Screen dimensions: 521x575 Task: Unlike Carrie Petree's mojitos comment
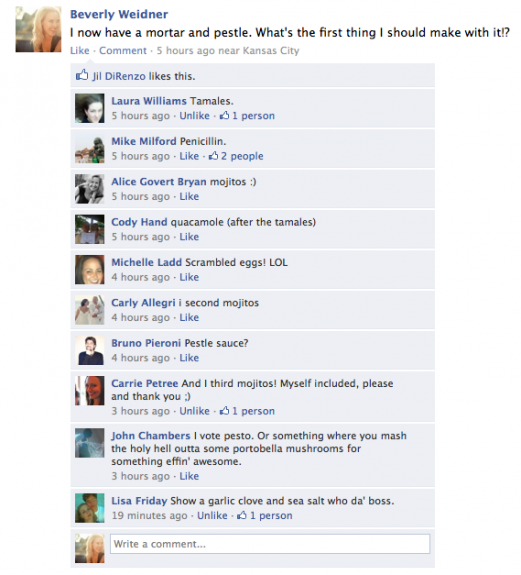tap(194, 411)
